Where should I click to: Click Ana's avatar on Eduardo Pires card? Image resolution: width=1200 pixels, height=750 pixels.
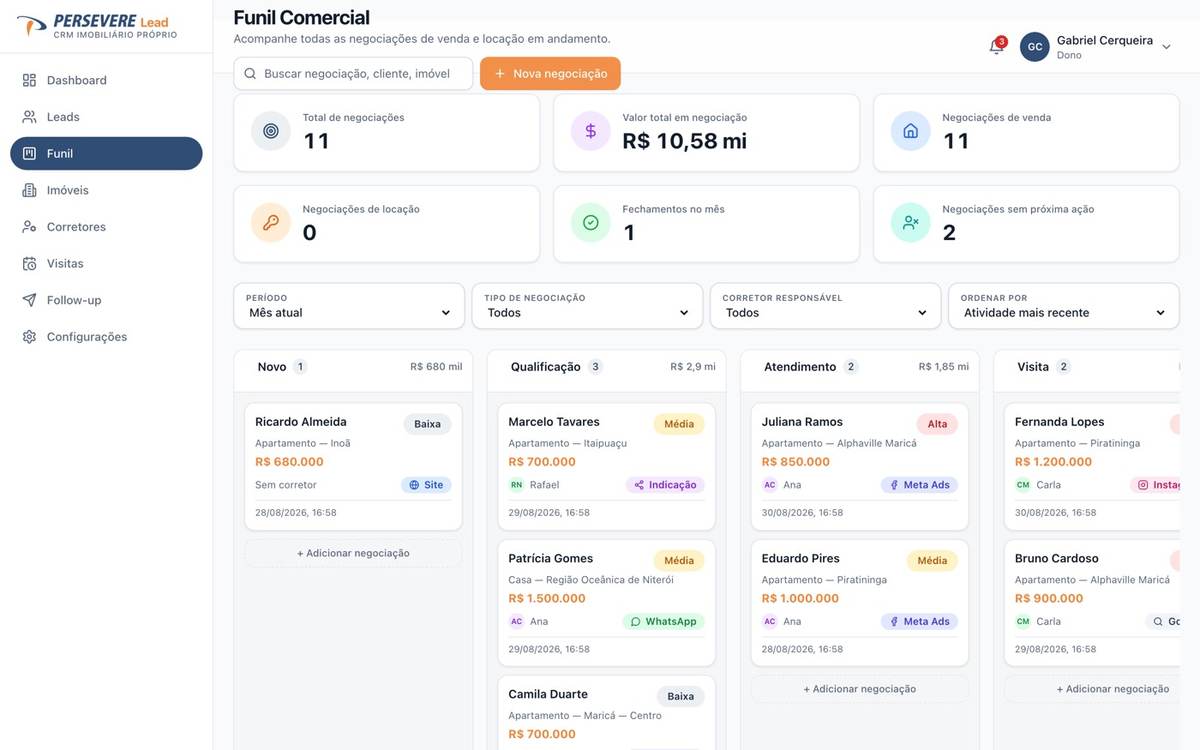[770, 621]
